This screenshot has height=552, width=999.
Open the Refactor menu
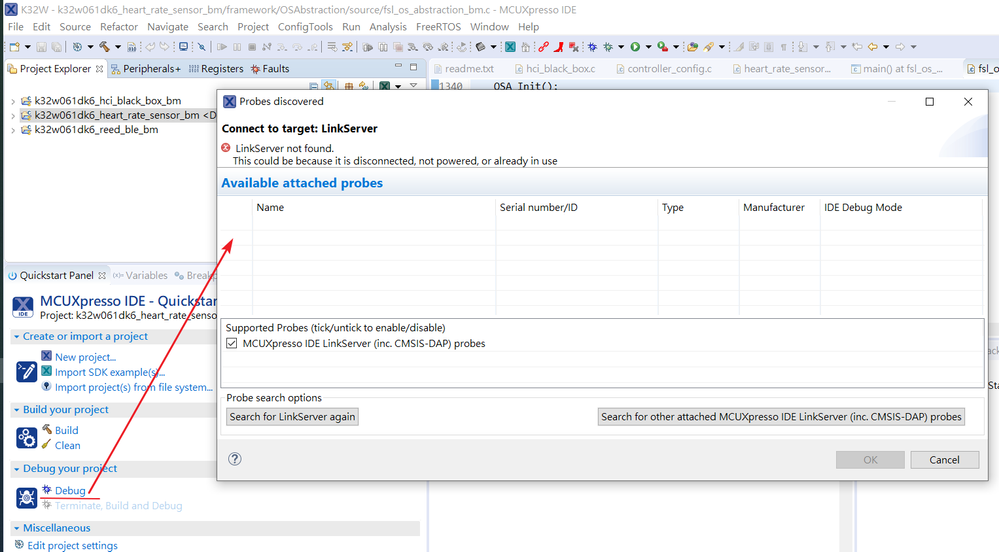pyautogui.click(x=119, y=27)
